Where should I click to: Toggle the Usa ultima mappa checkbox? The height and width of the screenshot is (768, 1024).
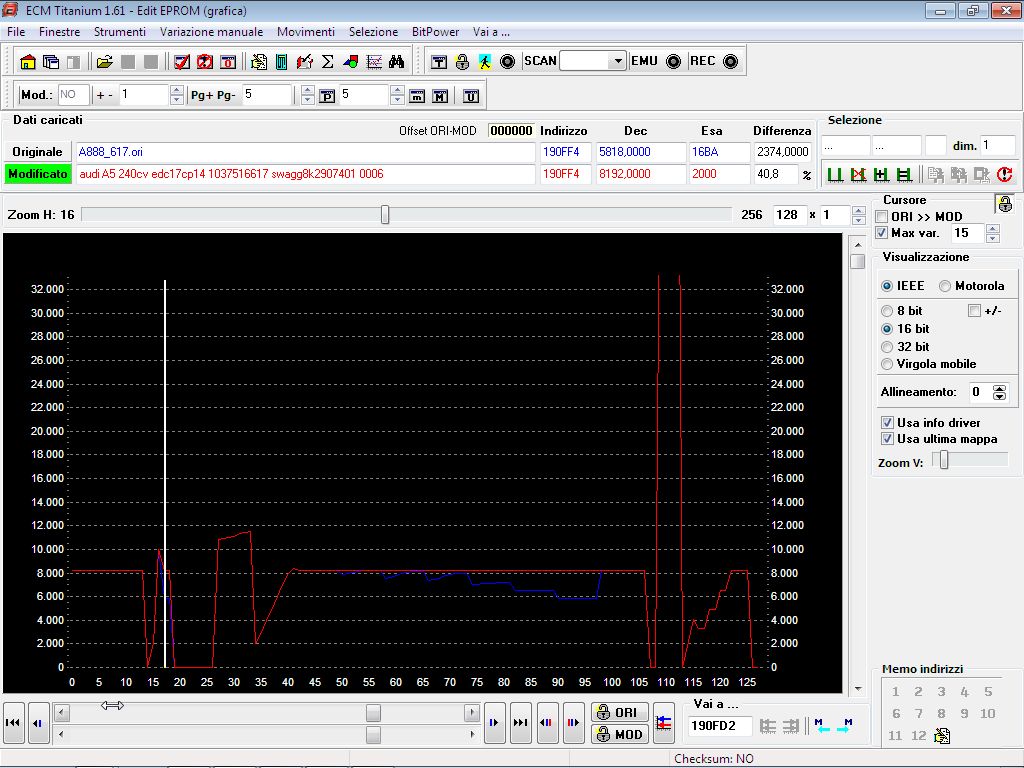point(887,439)
